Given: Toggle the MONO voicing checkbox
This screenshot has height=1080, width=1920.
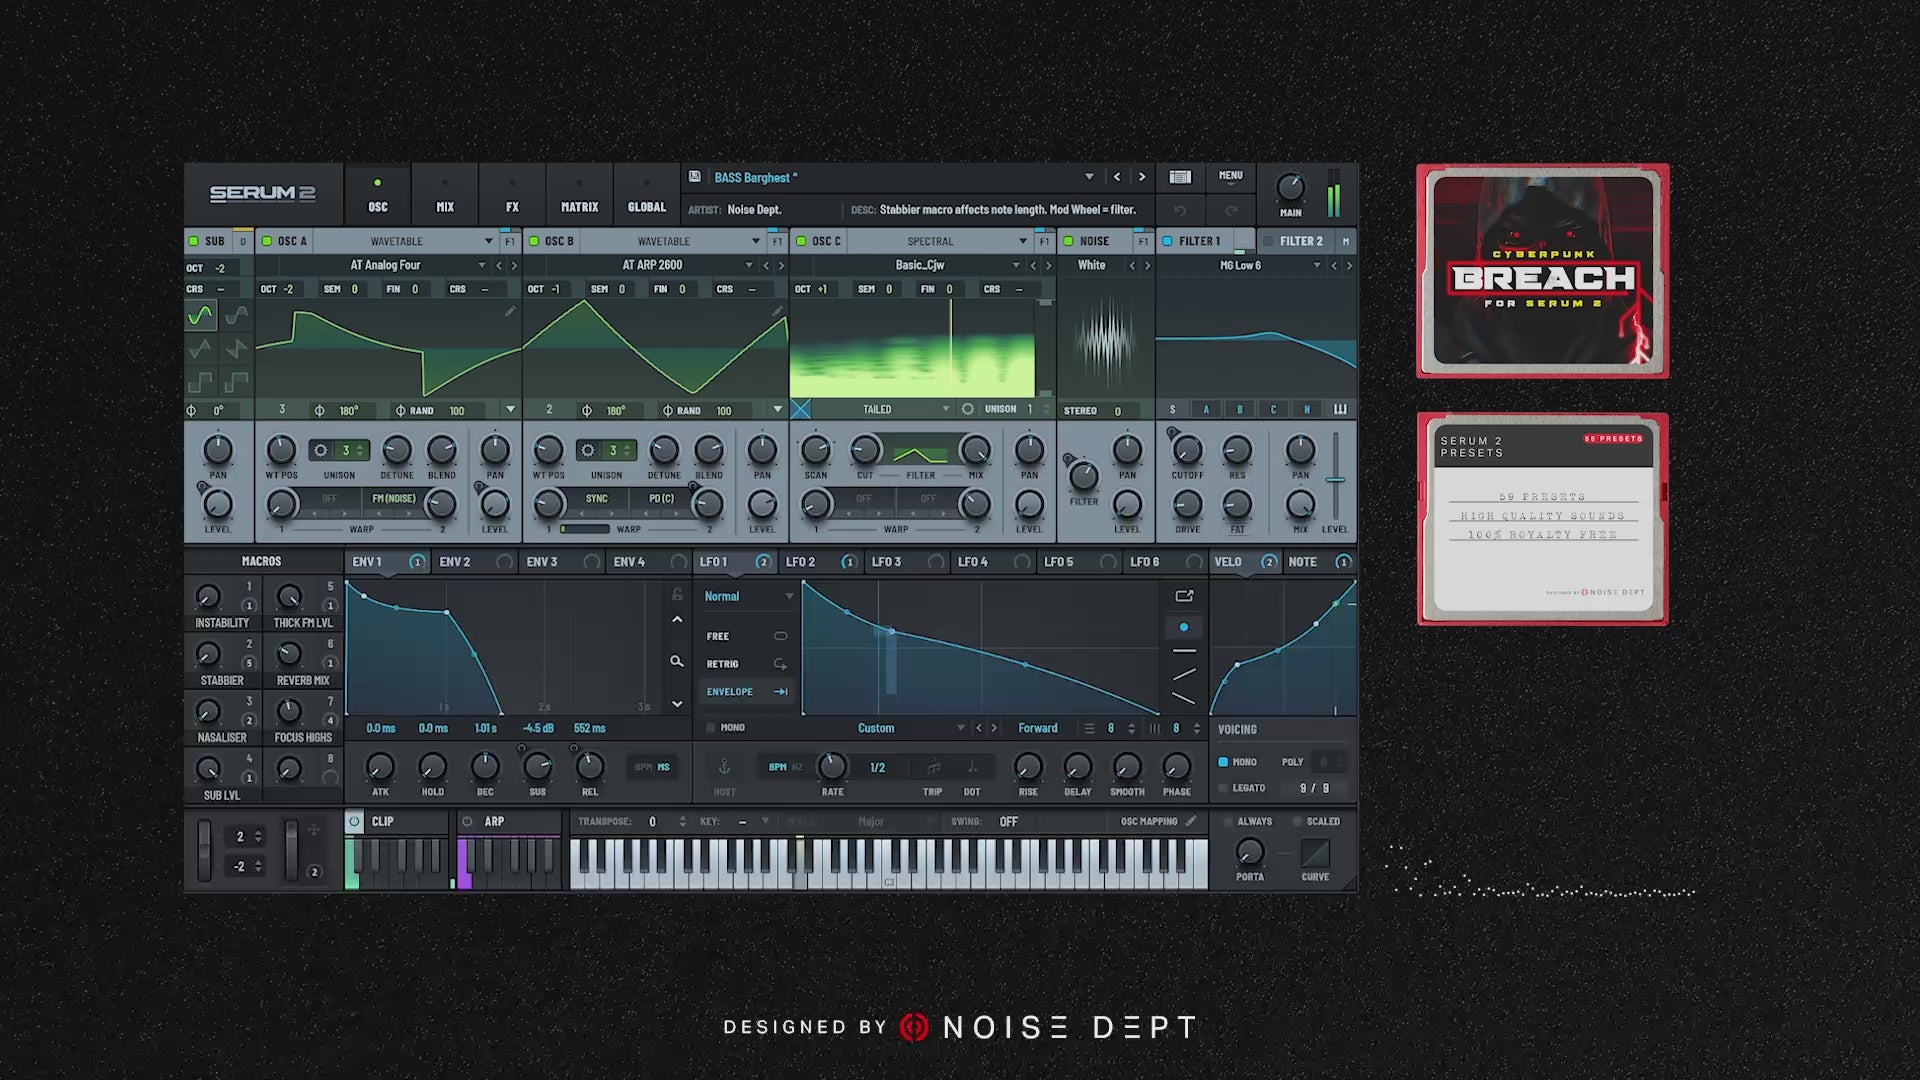Looking at the screenshot, I should pos(1223,762).
